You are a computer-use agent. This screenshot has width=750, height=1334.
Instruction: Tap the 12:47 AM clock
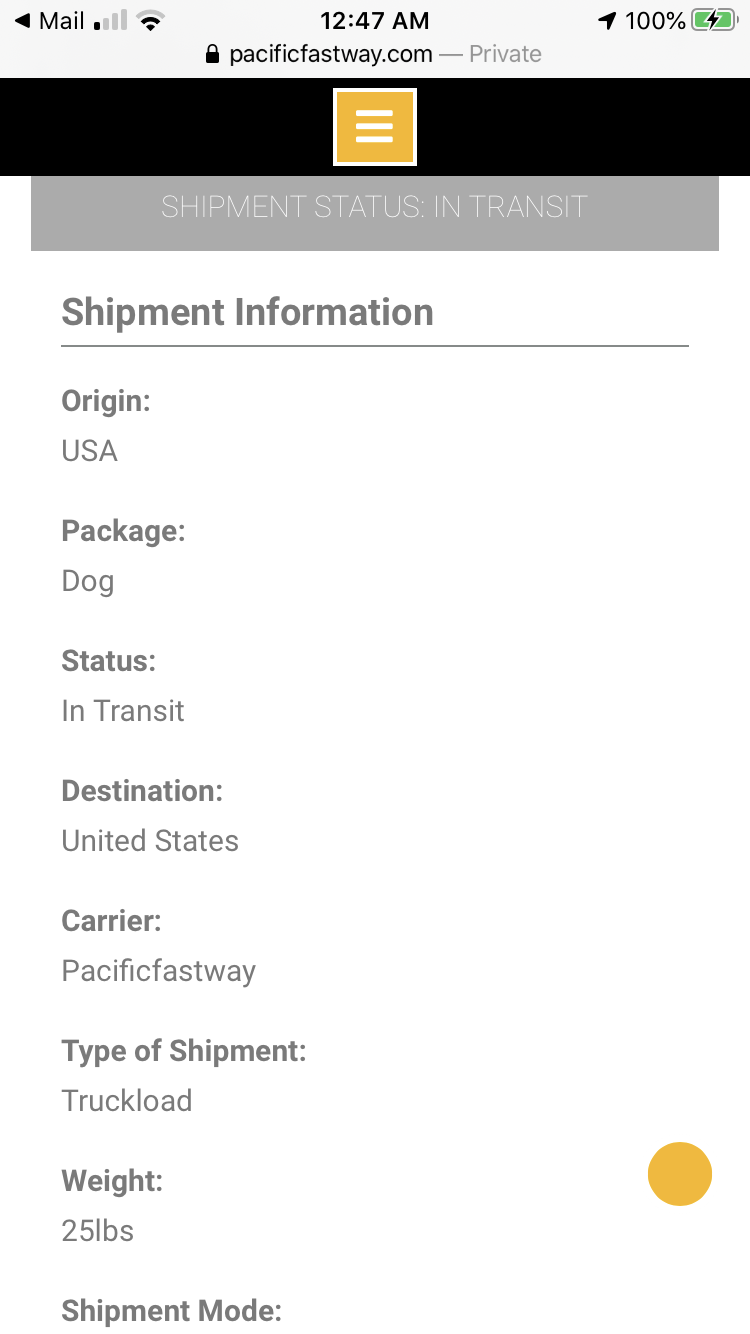click(x=375, y=21)
